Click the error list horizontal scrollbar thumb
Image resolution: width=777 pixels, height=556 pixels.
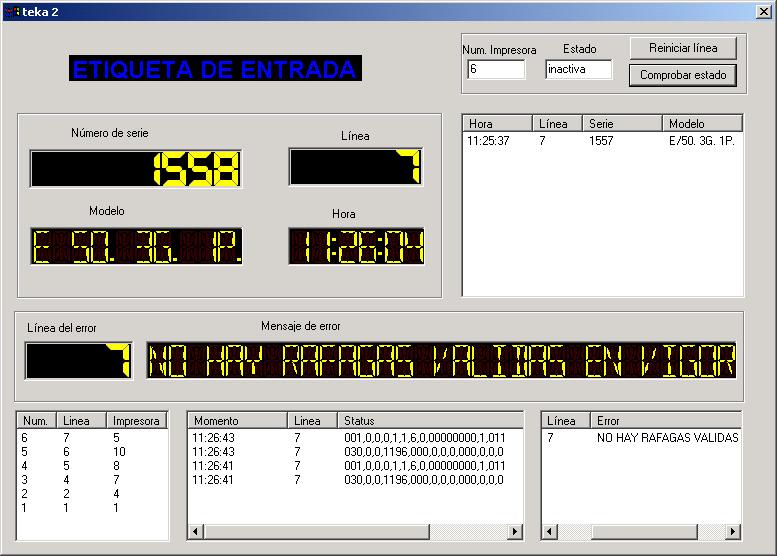[x=645, y=531]
